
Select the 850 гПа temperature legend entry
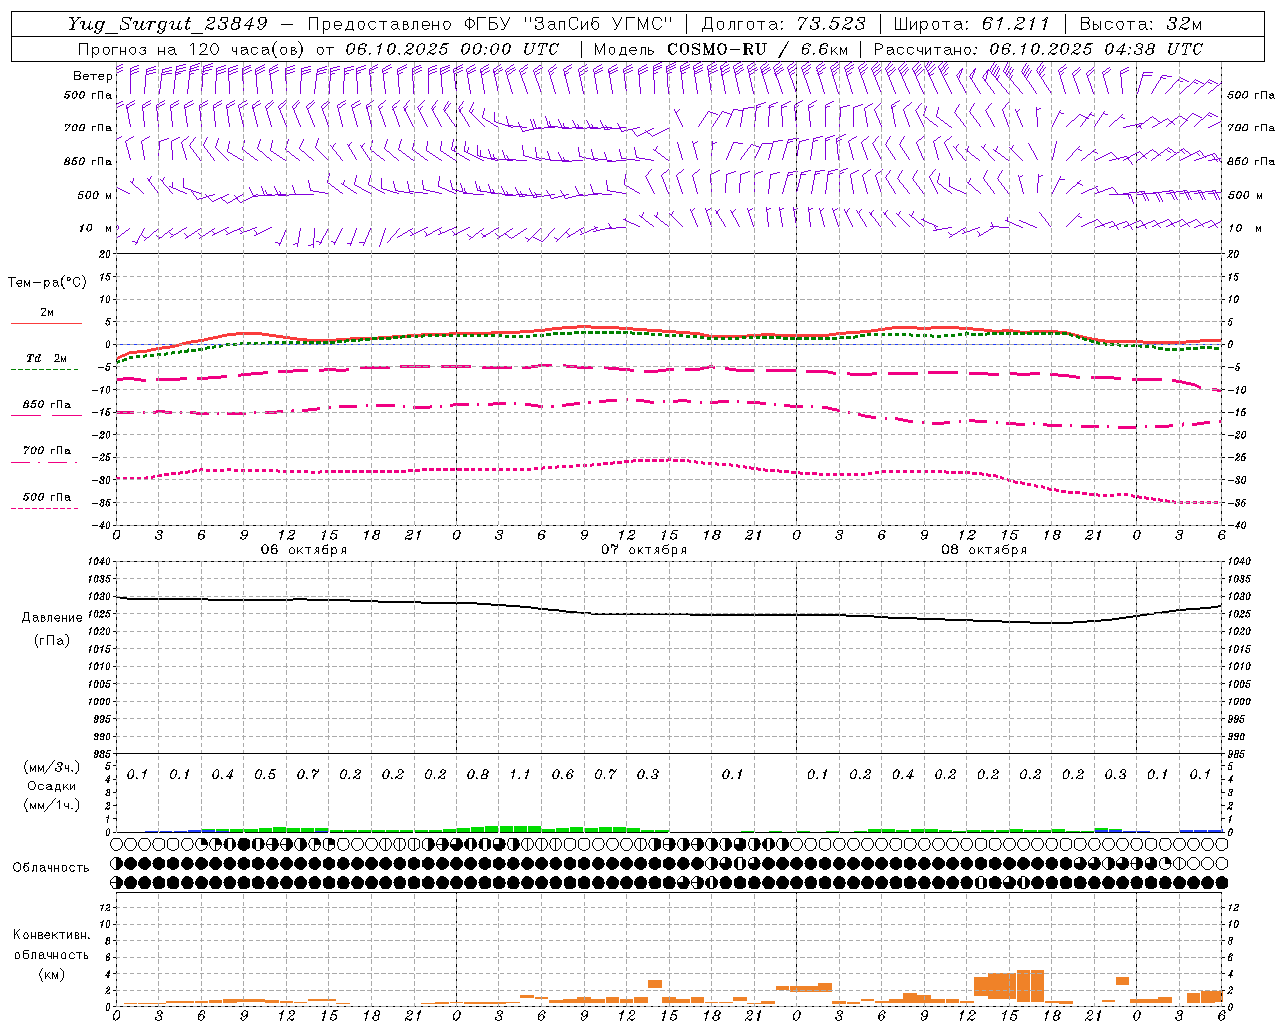pyautogui.click(x=46, y=405)
